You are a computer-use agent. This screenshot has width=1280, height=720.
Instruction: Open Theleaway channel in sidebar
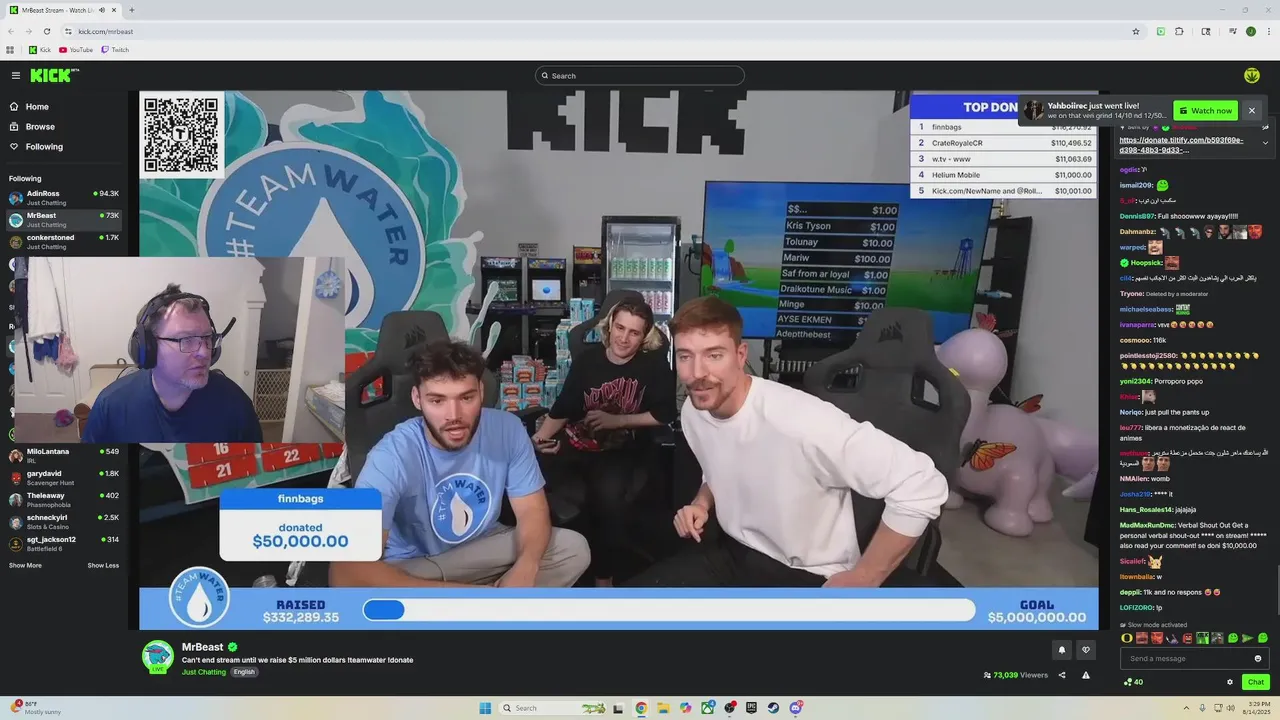[64, 499]
